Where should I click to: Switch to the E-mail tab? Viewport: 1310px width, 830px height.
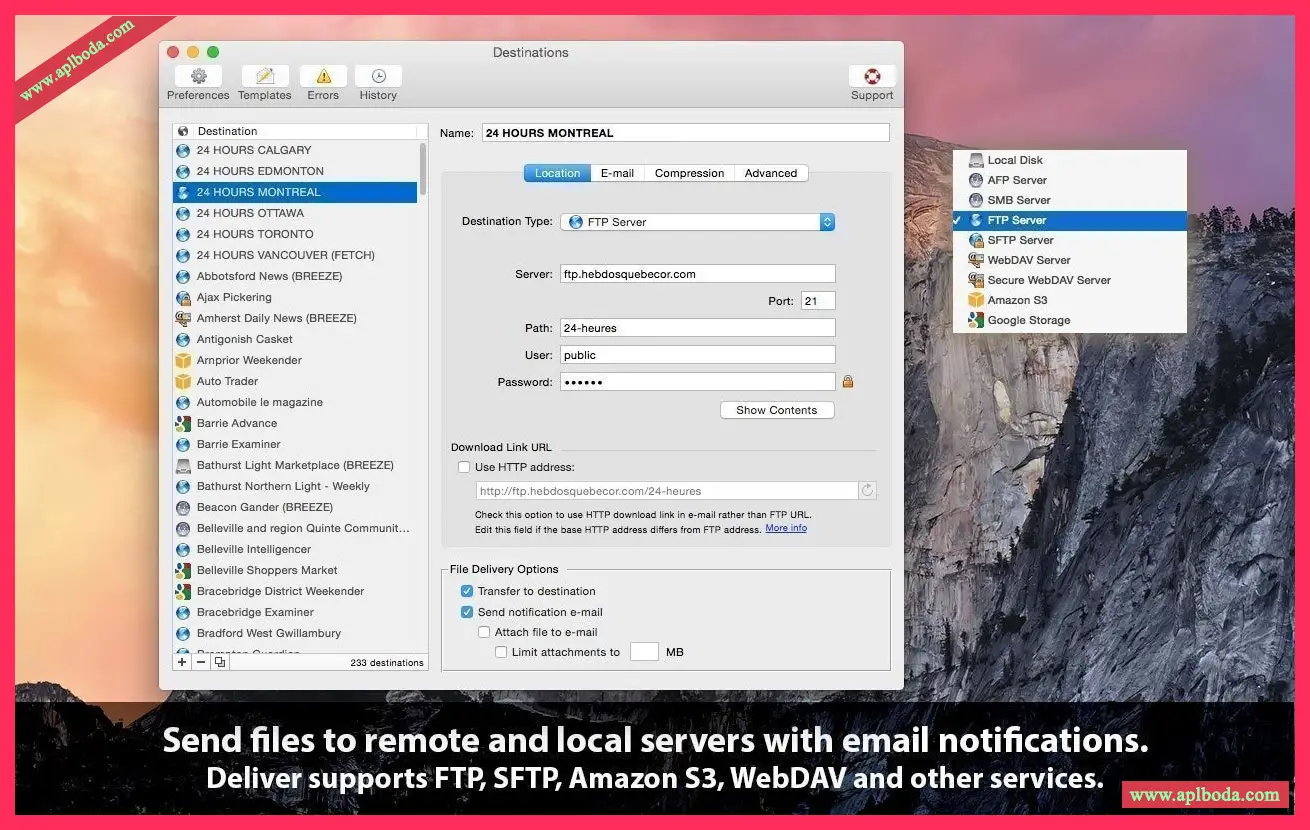coord(617,173)
